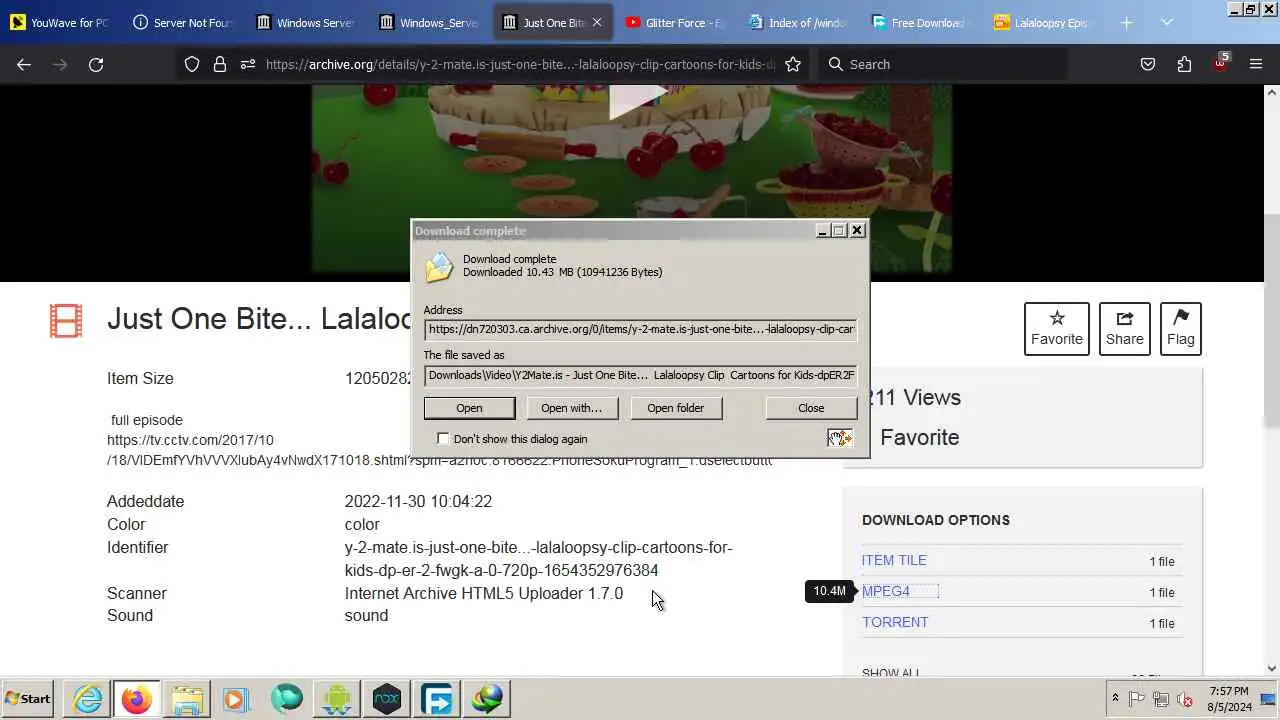Click the Firefox taskbar icon
Viewport: 1280px width, 720px height.
click(x=137, y=699)
